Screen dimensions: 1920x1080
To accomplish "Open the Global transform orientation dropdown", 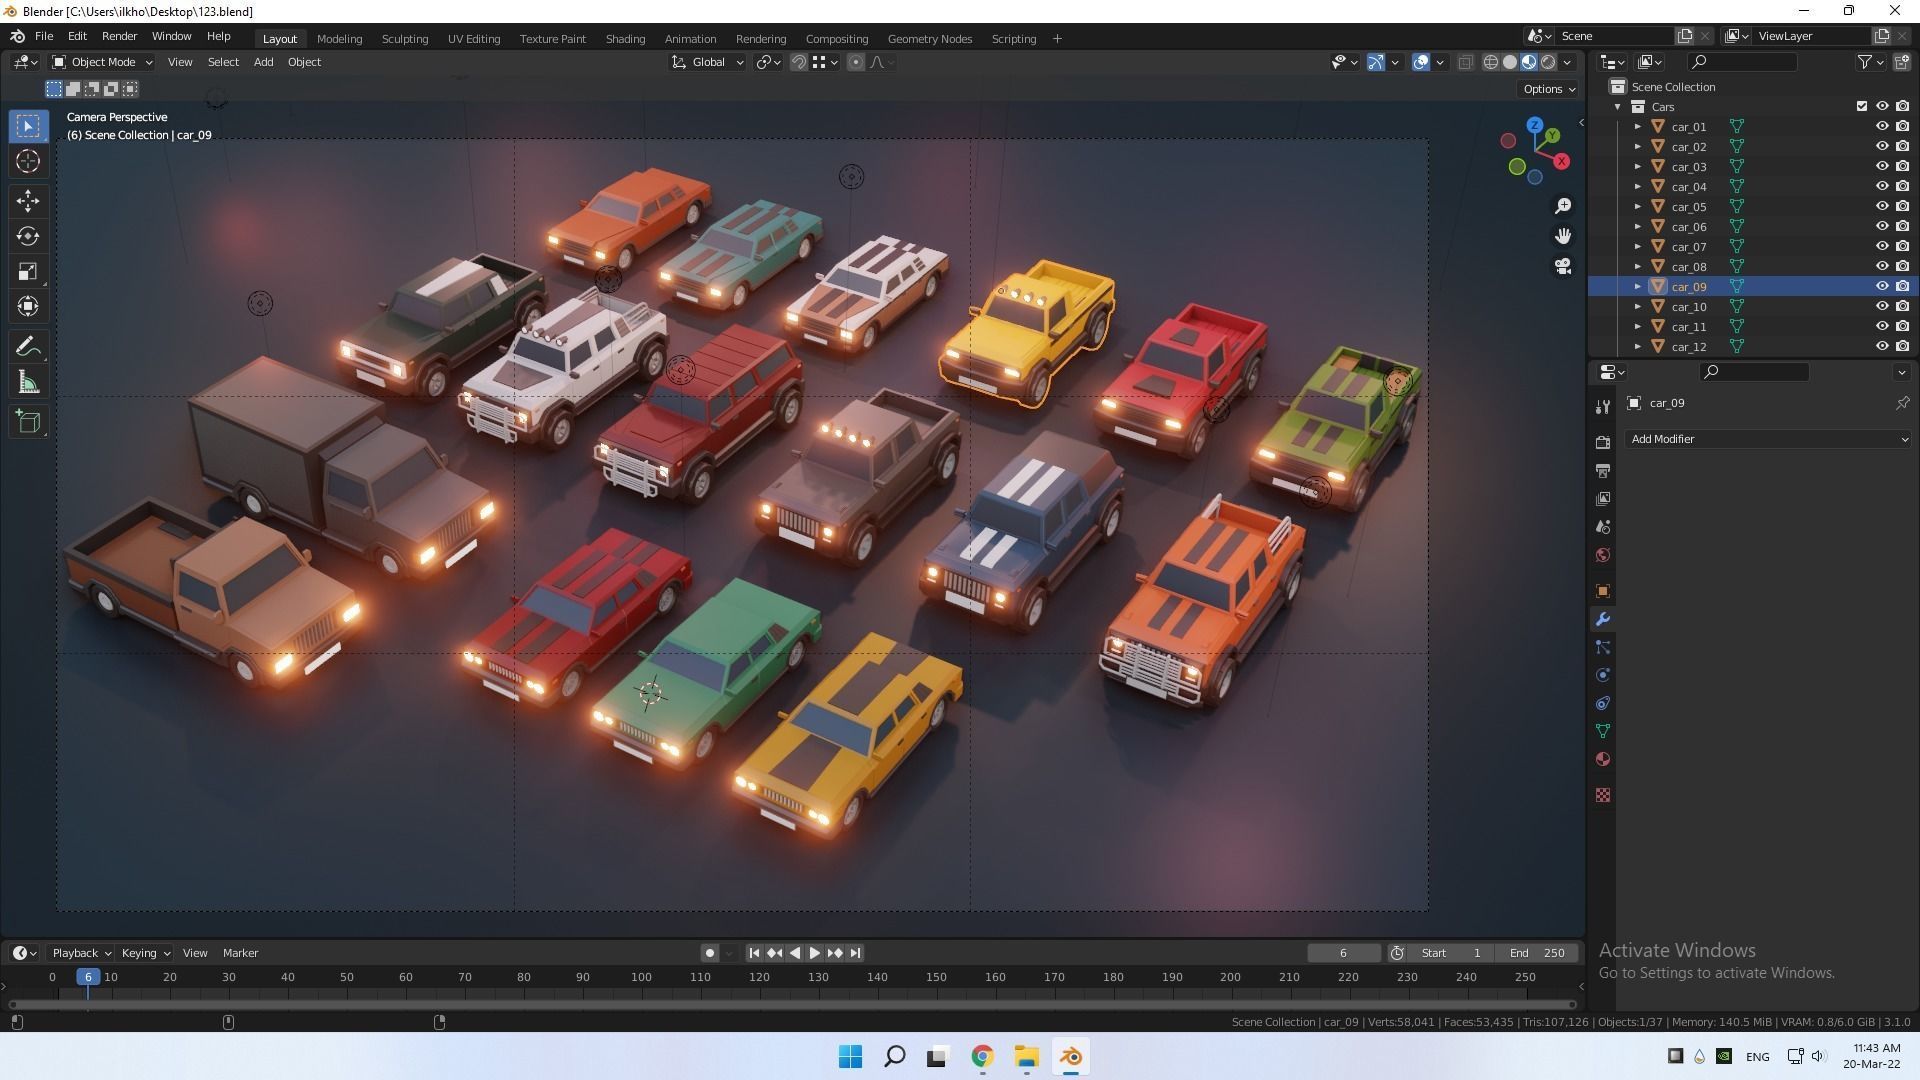I will 707,62.
